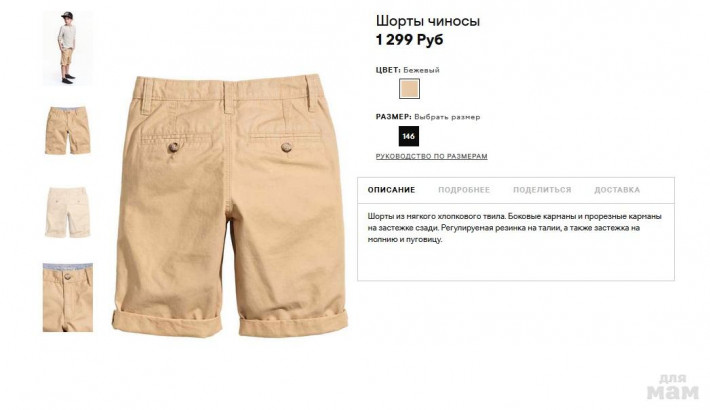Pick the beige color swatch
This screenshot has width=710, height=410.
tap(409, 89)
